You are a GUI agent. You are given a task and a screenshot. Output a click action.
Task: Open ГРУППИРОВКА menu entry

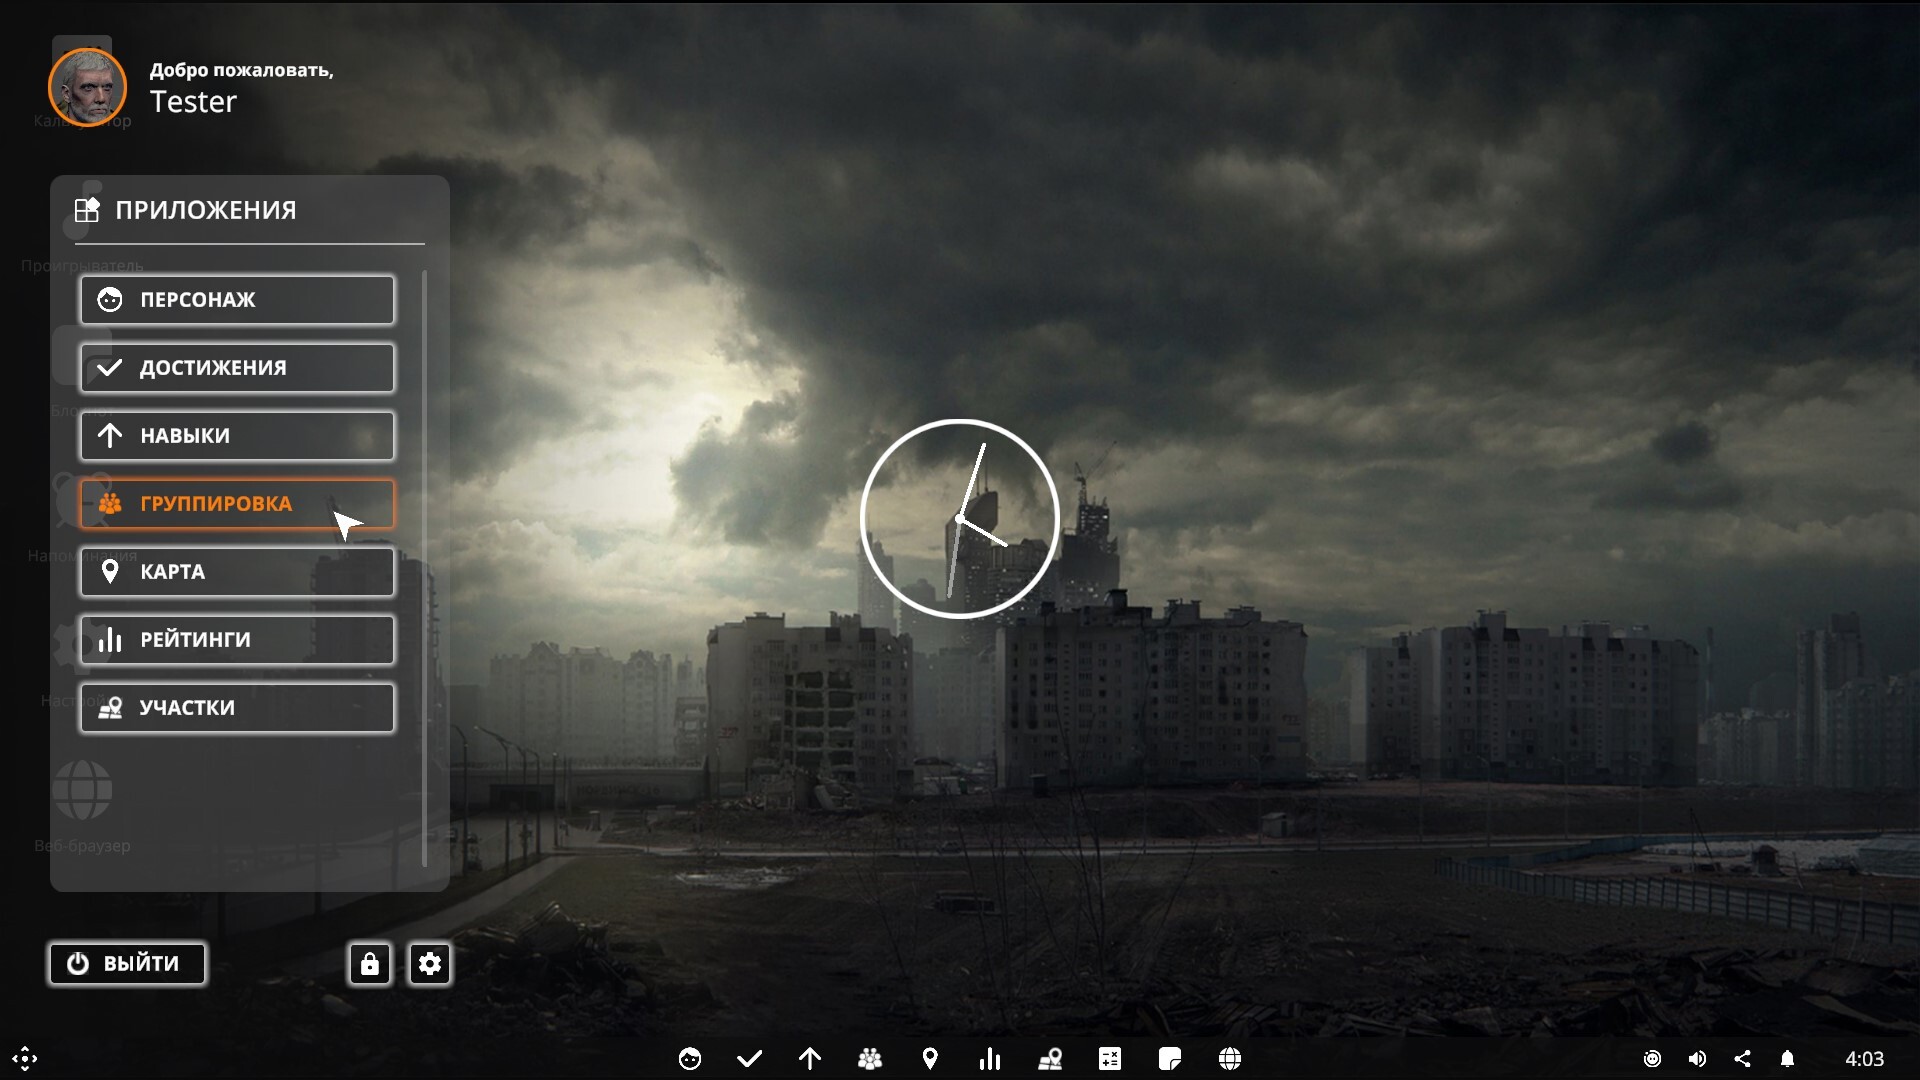pyautogui.click(x=237, y=504)
